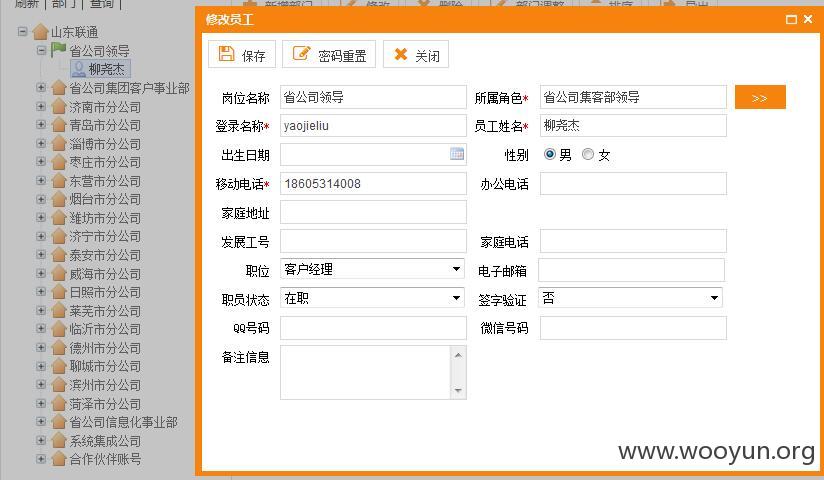Click the house icon for 威海市分公司
The image size is (824, 480).
pyautogui.click(x=59, y=274)
